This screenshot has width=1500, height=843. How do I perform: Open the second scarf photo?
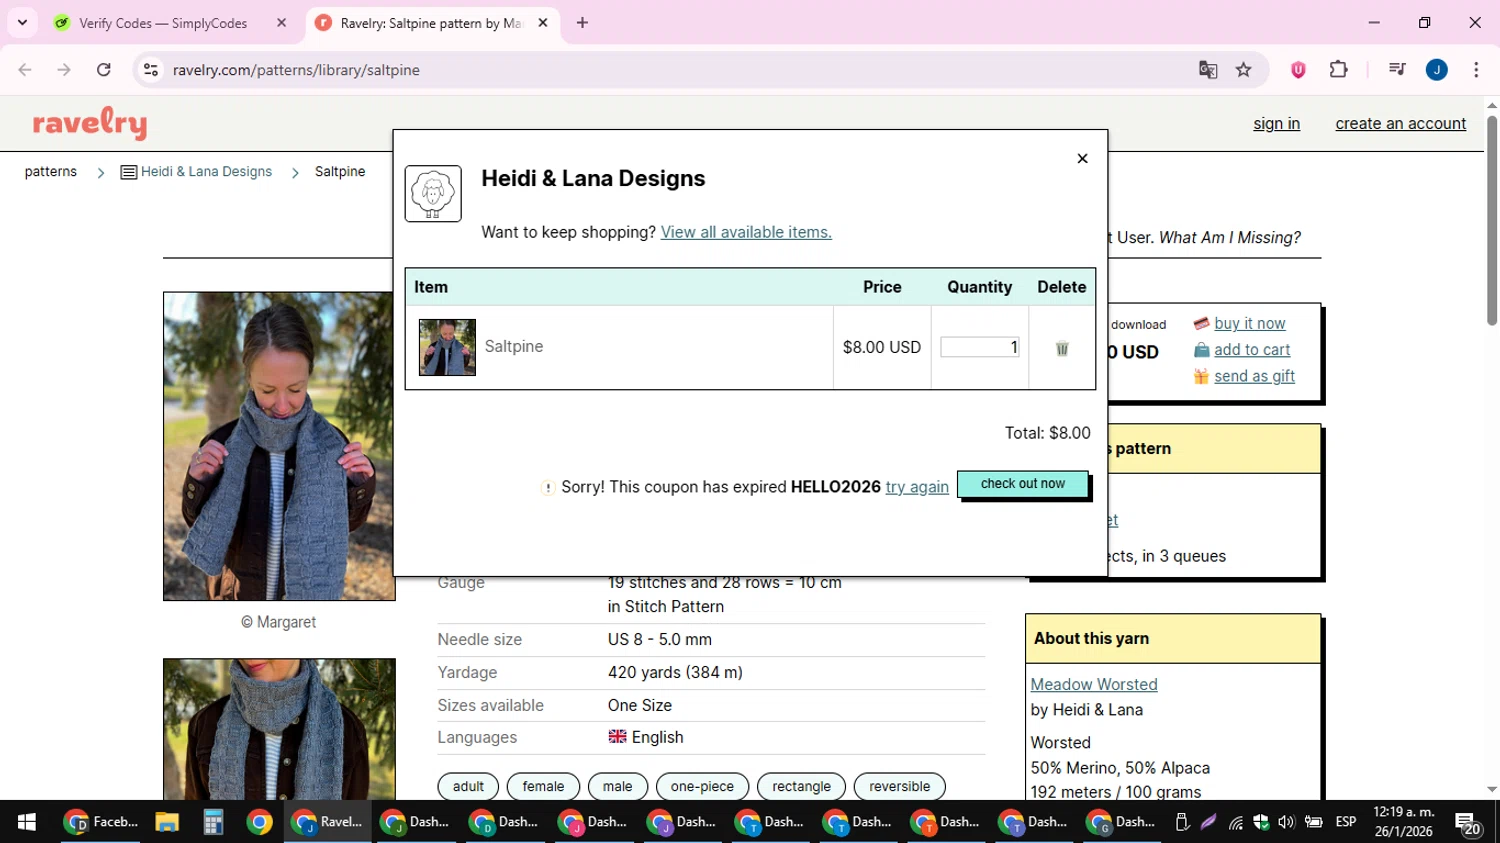pyautogui.click(x=279, y=729)
